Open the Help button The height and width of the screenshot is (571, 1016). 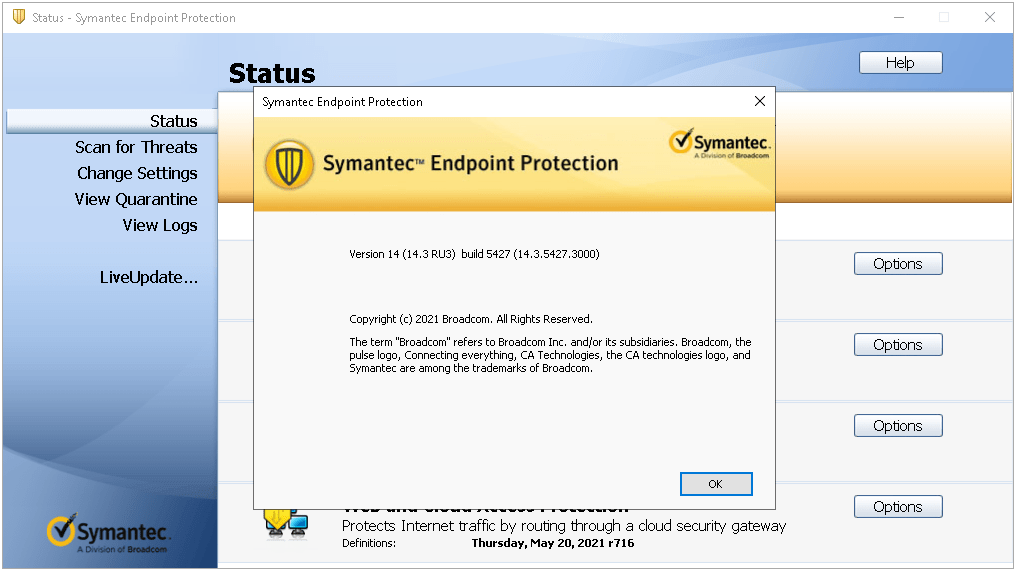[x=900, y=63]
